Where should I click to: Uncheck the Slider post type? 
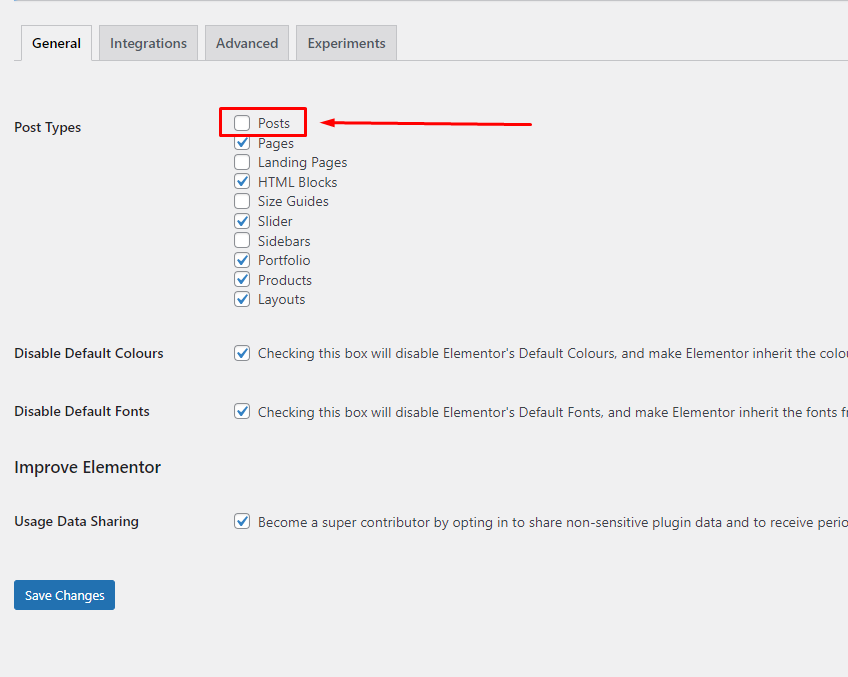point(242,221)
